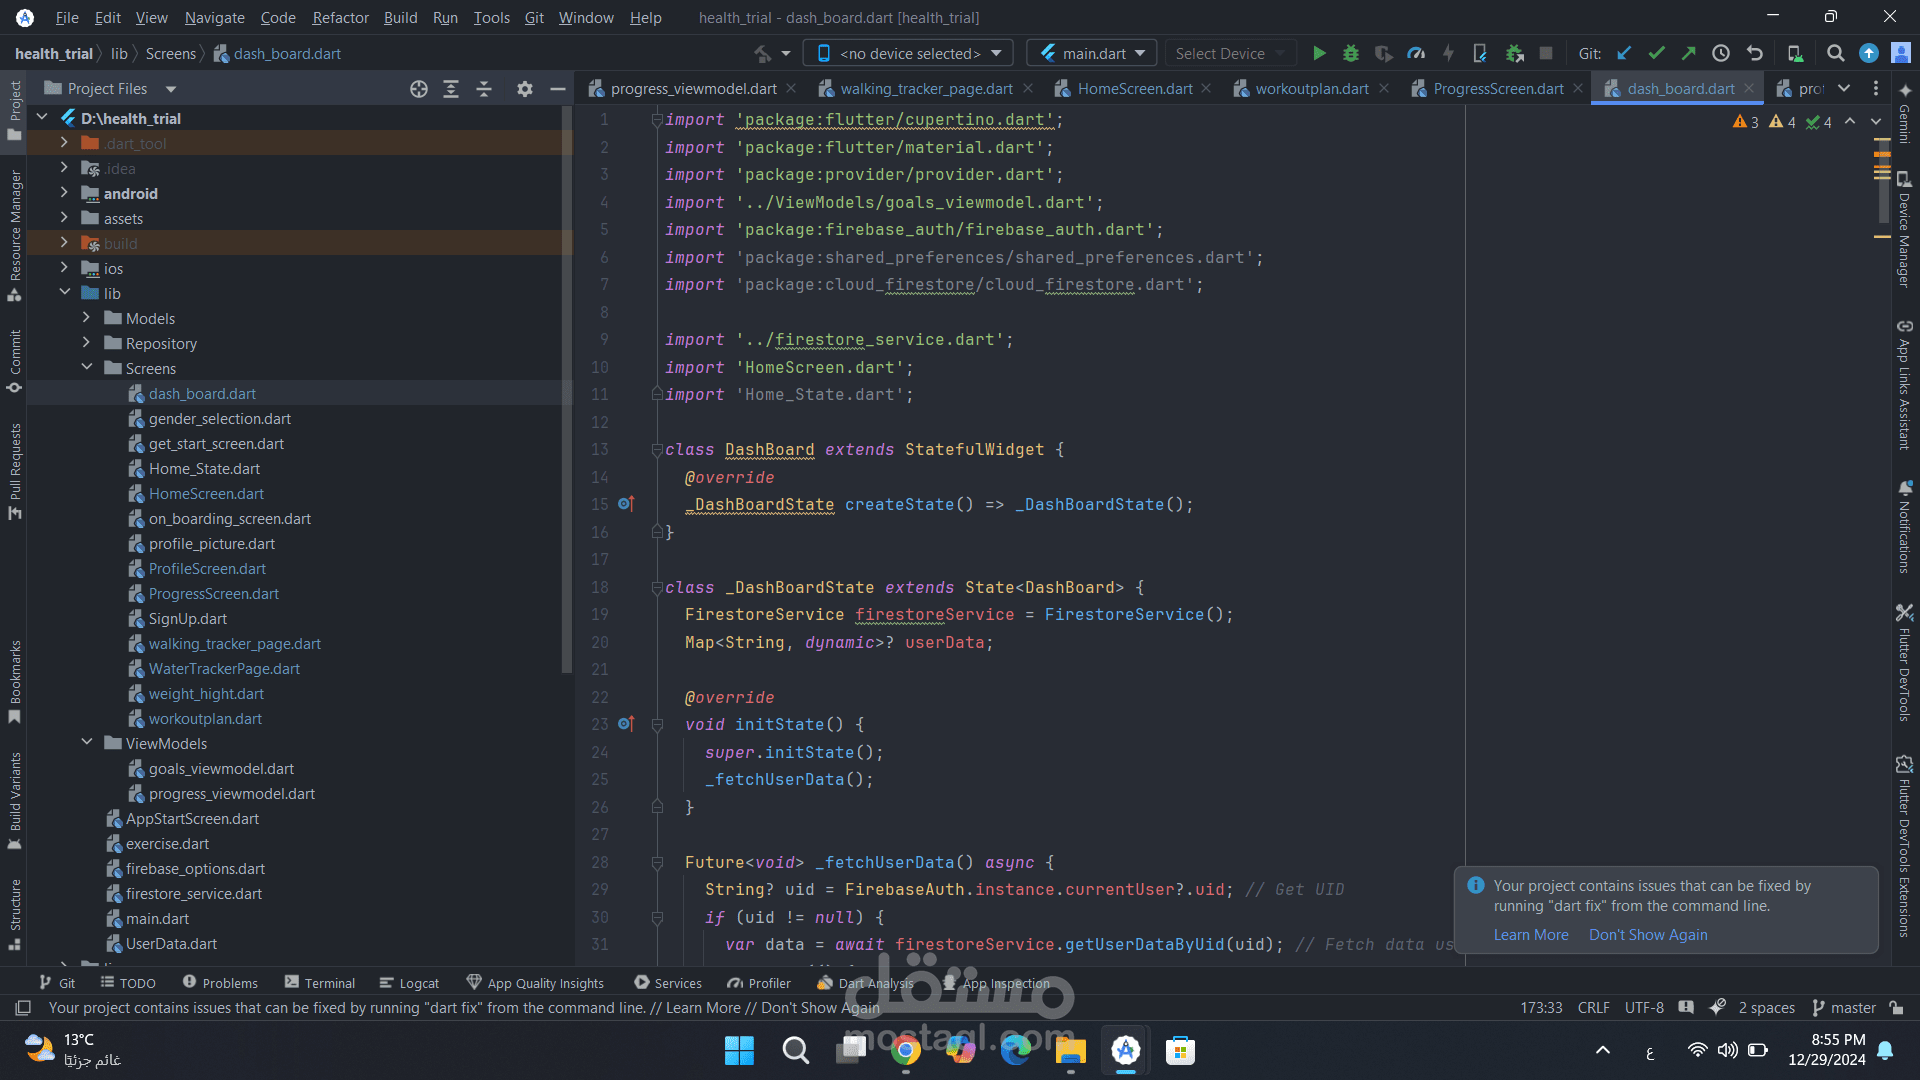Click Don't Show Again in notification popup
The image size is (1920, 1080).
1648,935
